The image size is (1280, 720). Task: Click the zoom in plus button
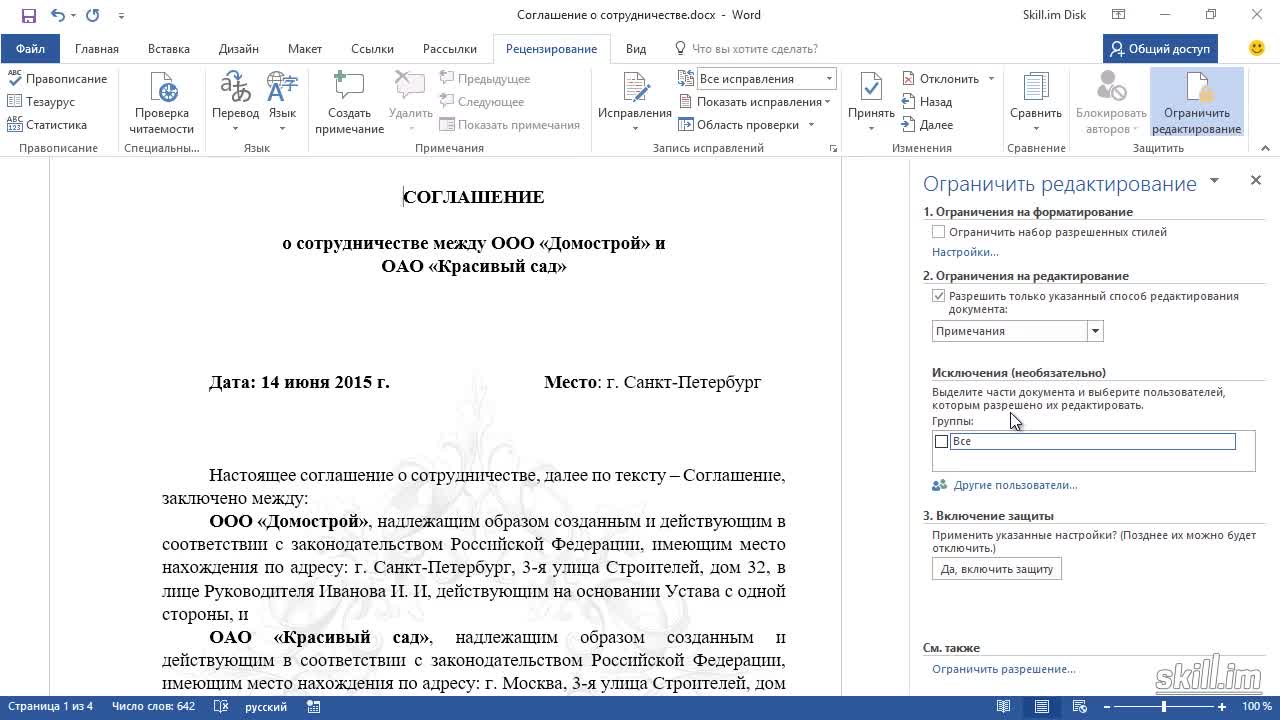coord(1222,707)
